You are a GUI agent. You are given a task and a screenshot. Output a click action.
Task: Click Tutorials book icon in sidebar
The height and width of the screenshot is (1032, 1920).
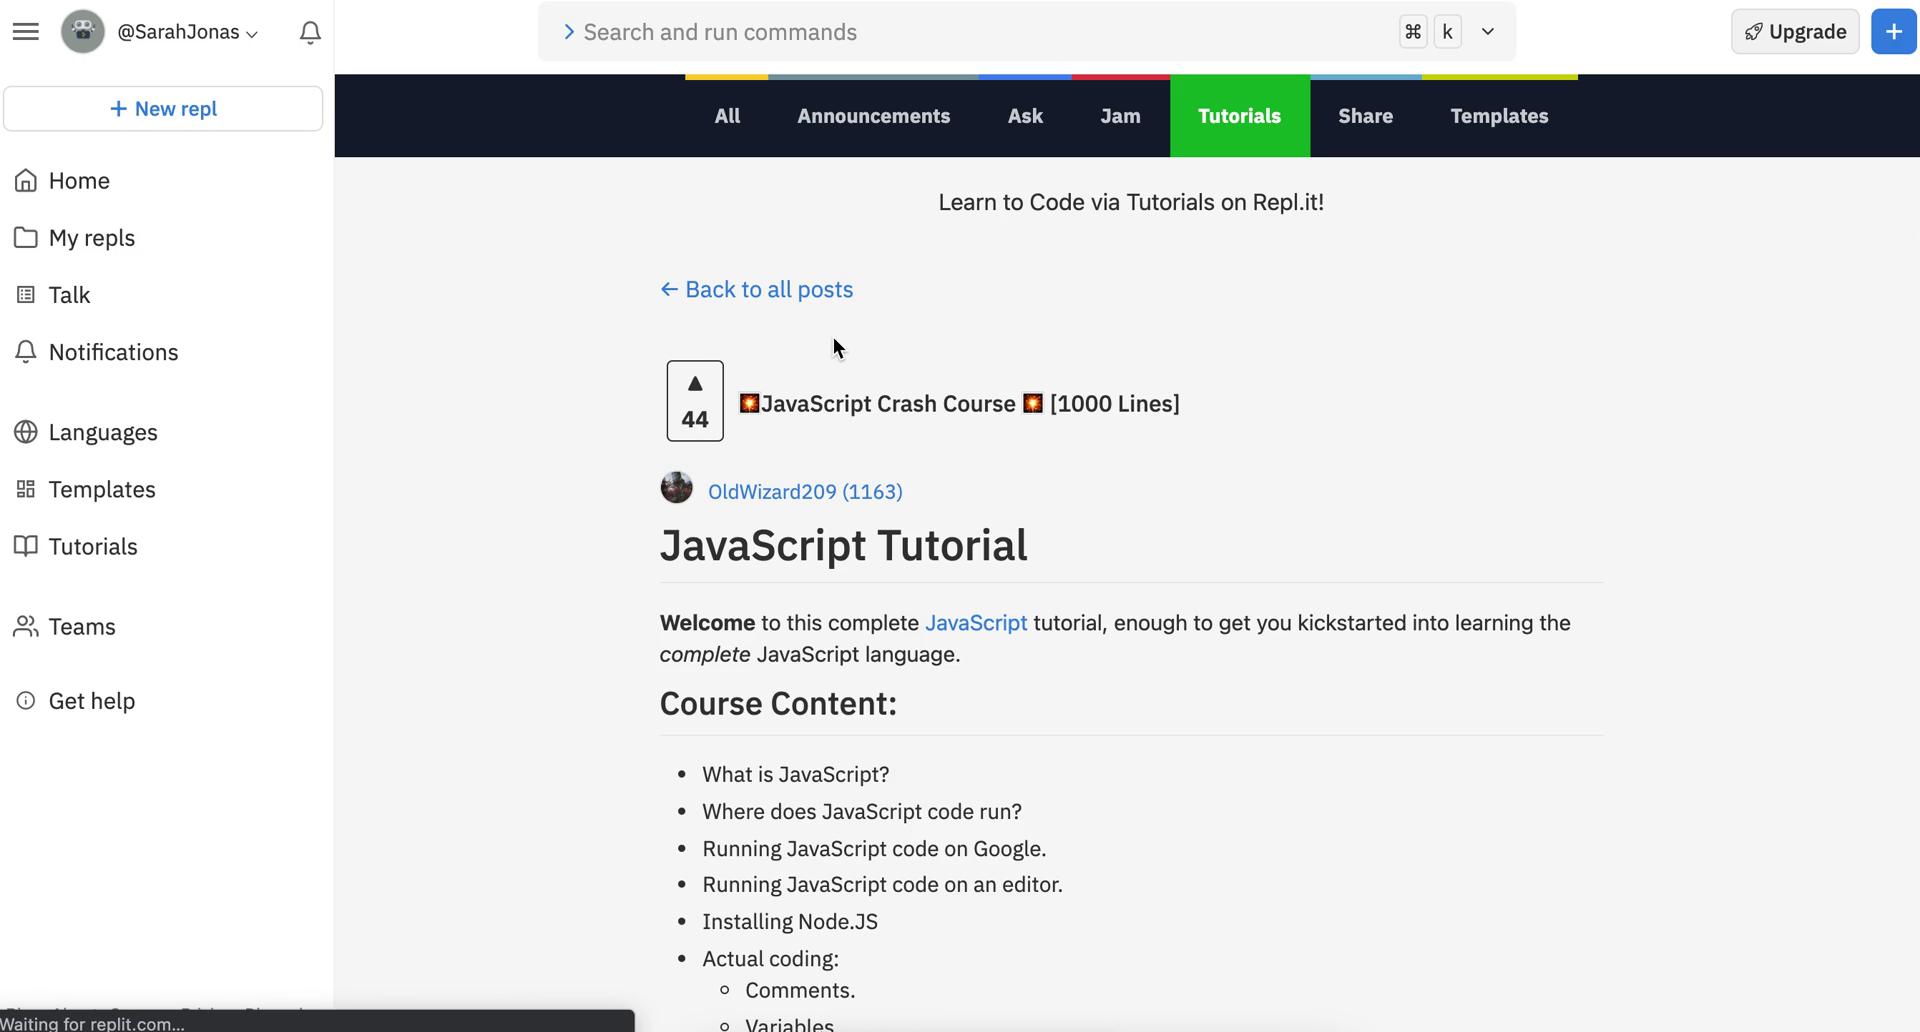26,546
